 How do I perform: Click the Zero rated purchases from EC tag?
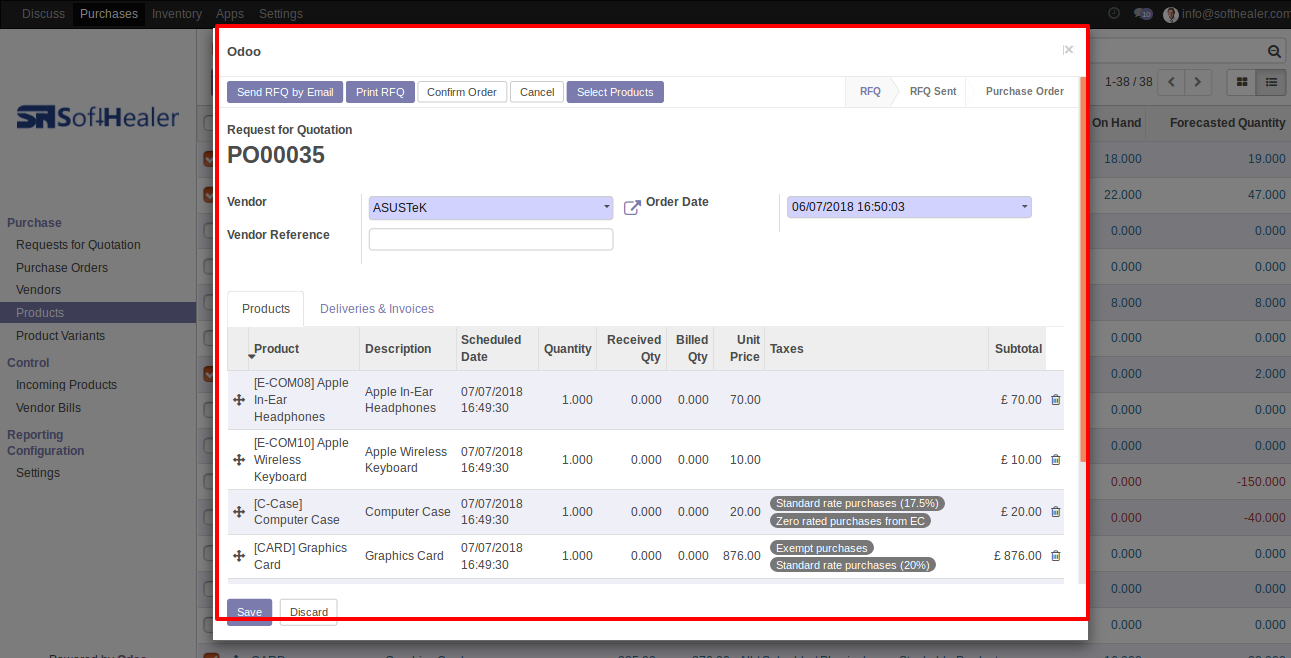[x=850, y=521]
